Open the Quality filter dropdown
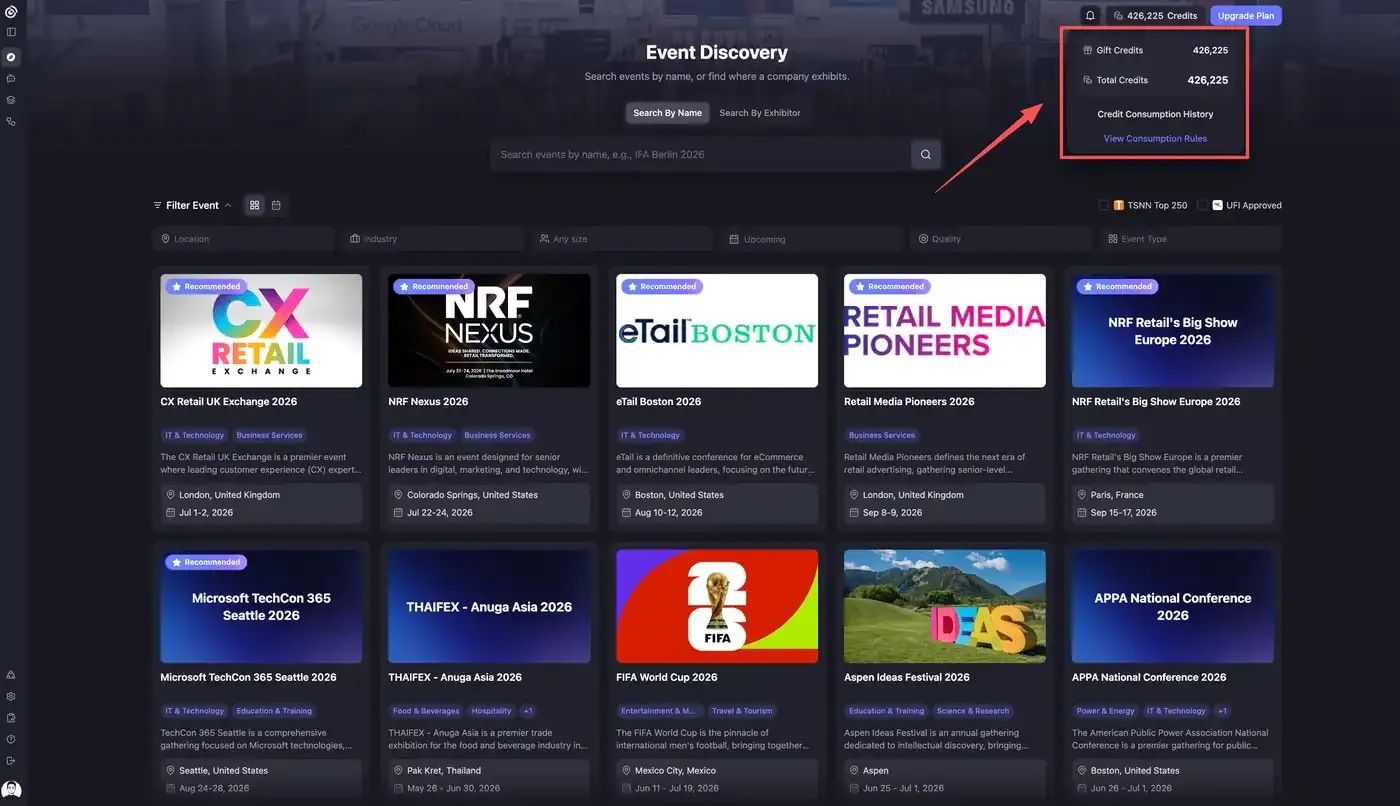The height and width of the screenshot is (806, 1400). tap(1001, 239)
